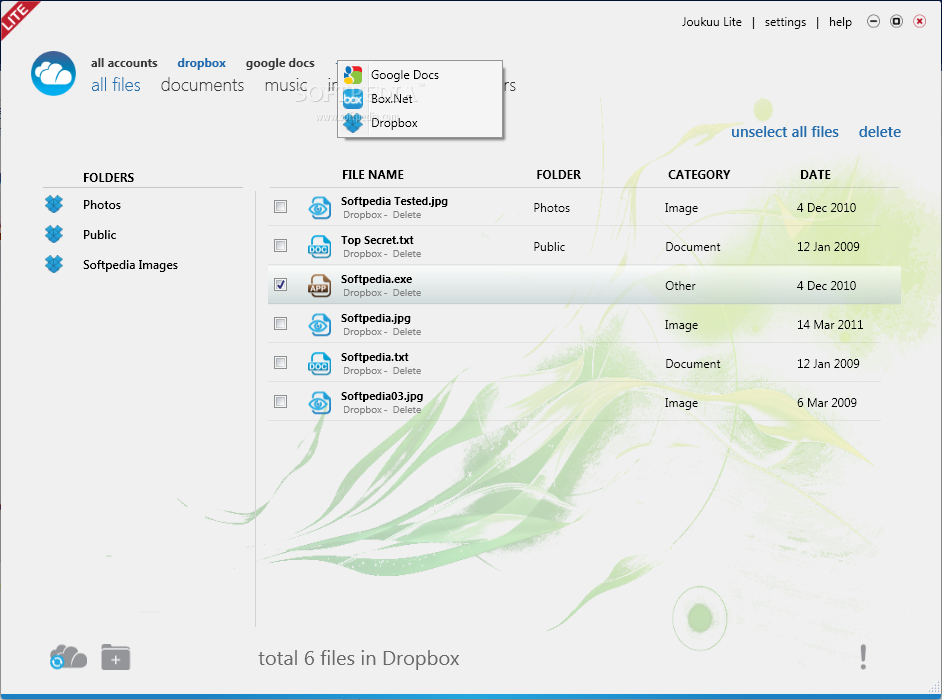Click Delete under Softpedia.exe
The image size is (942, 700).
[x=407, y=293]
